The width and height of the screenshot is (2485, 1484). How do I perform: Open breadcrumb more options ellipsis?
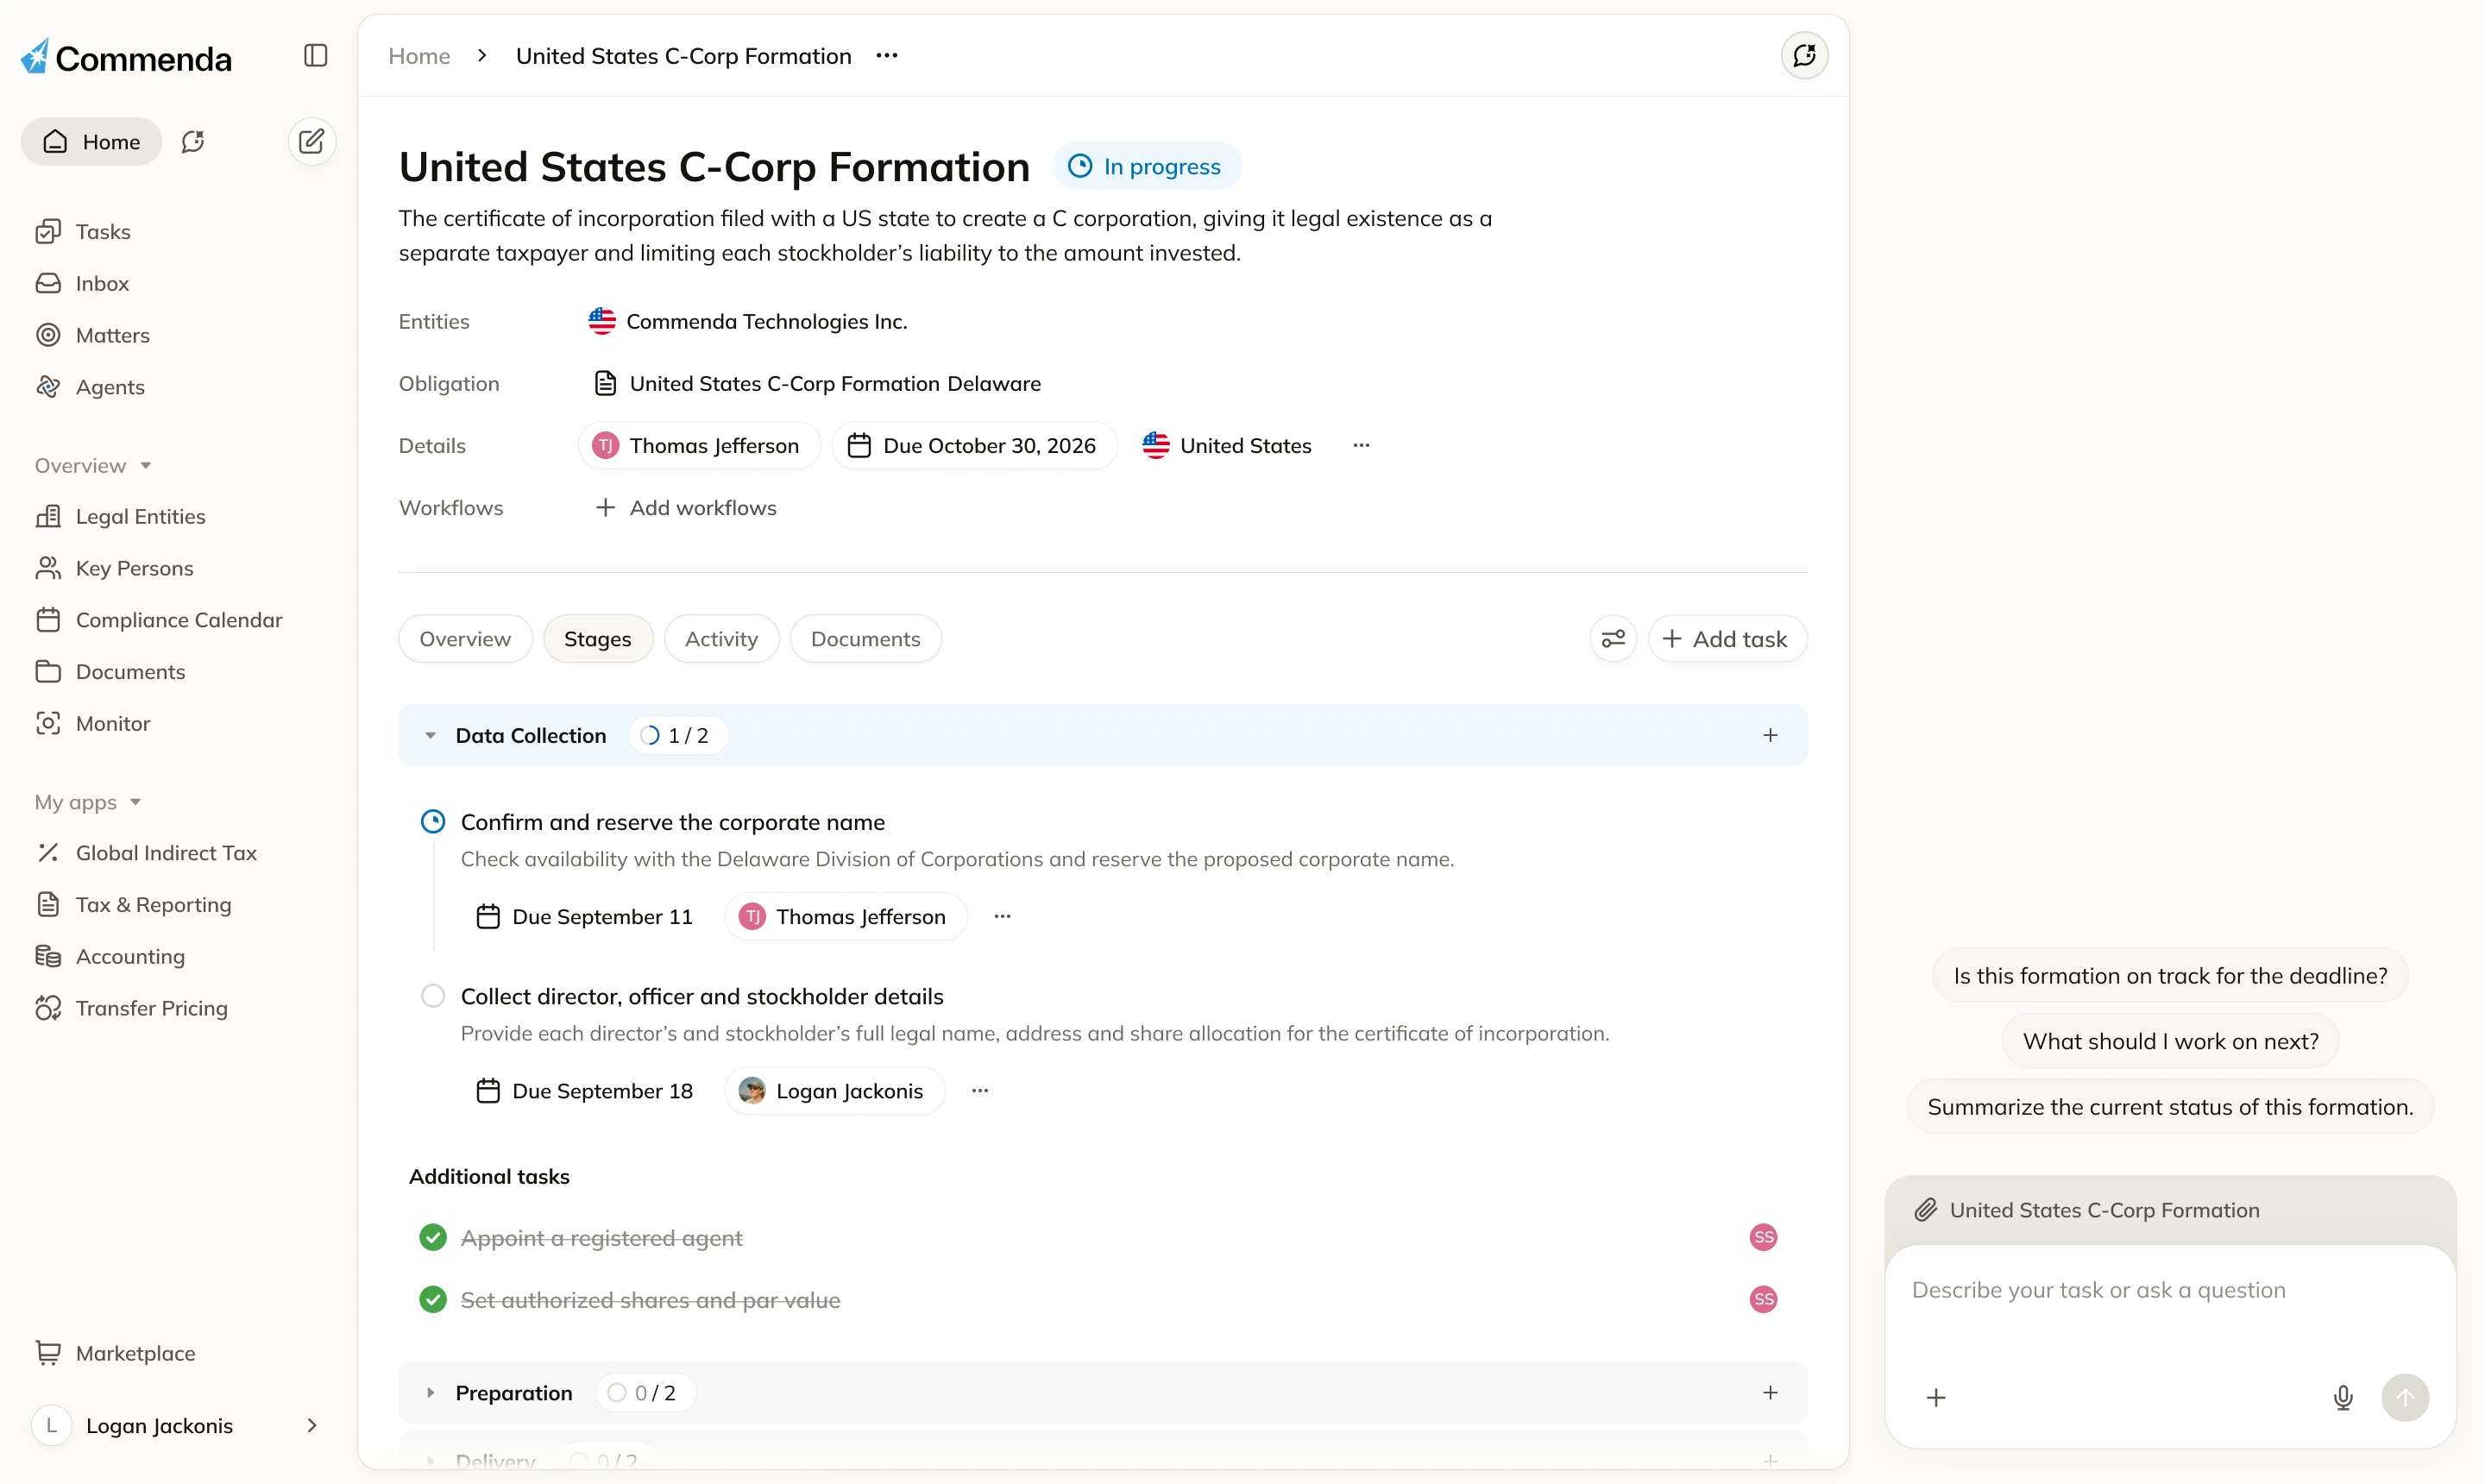(887, 56)
